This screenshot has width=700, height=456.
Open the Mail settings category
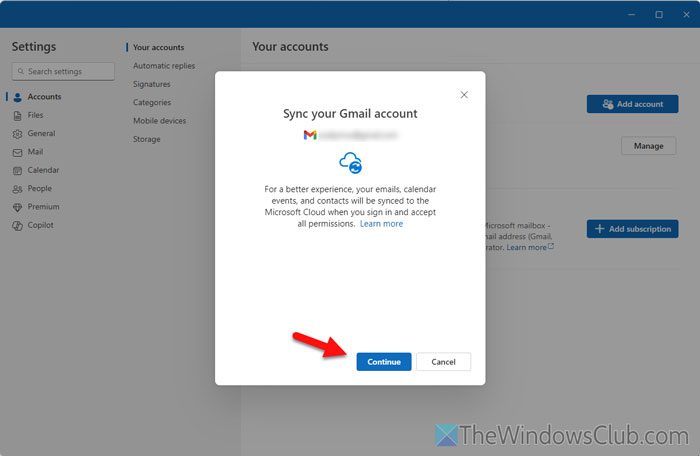pyautogui.click(x=35, y=151)
